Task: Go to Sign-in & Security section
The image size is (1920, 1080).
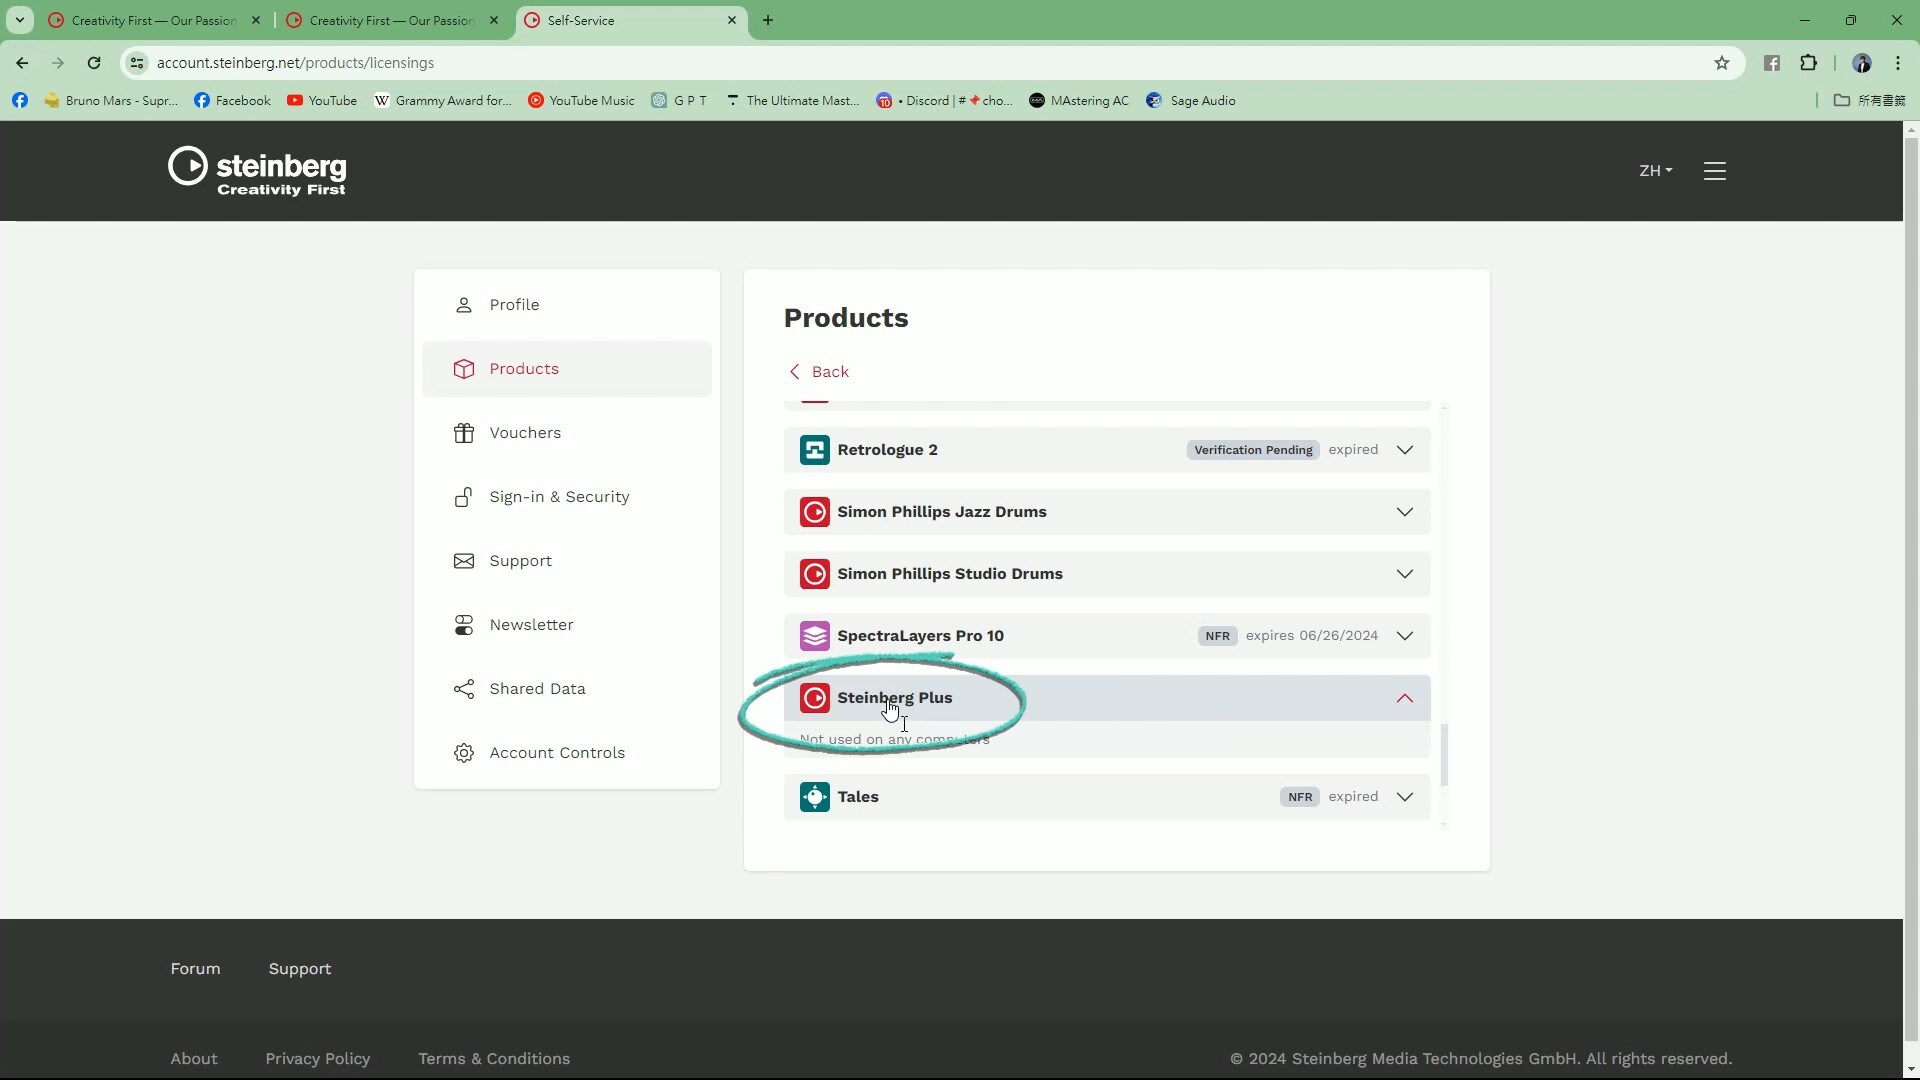Action: point(558,497)
